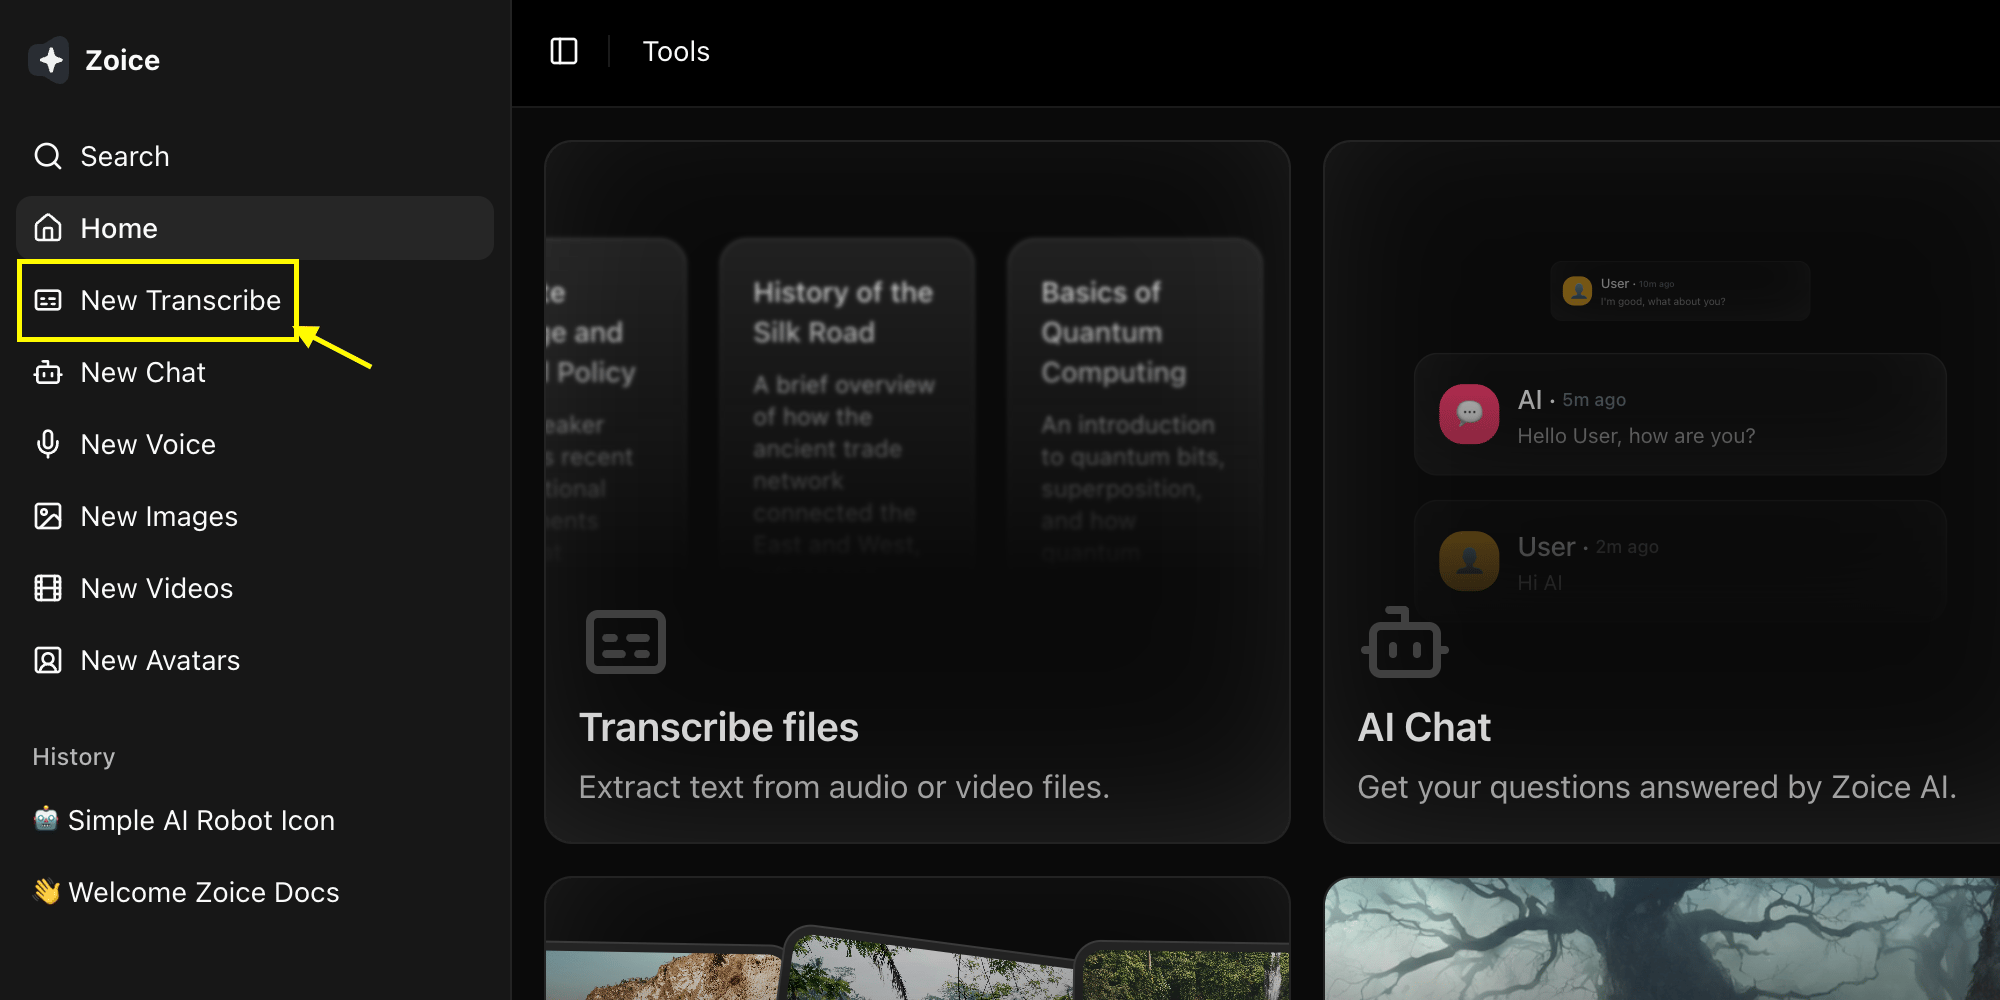The width and height of the screenshot is (2000, 1000).
Task: Click 'Get your questions answered by Zoice AI.'
Action: [1657, 787]
